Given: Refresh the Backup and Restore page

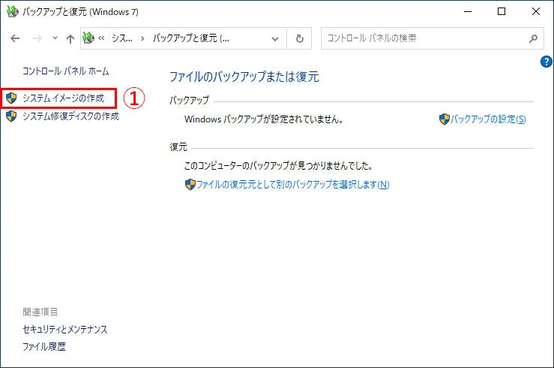Looking at the screenshot, I should 299,38.
